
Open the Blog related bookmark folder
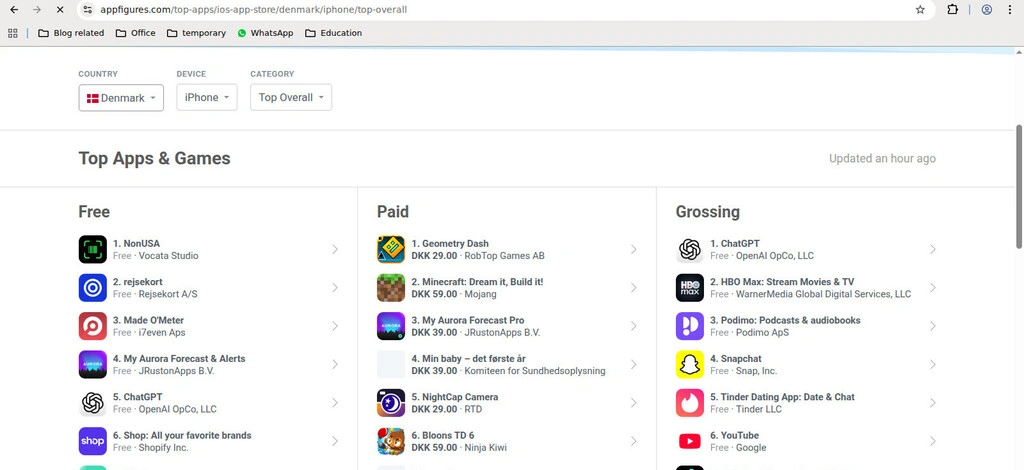pos(71,33)
